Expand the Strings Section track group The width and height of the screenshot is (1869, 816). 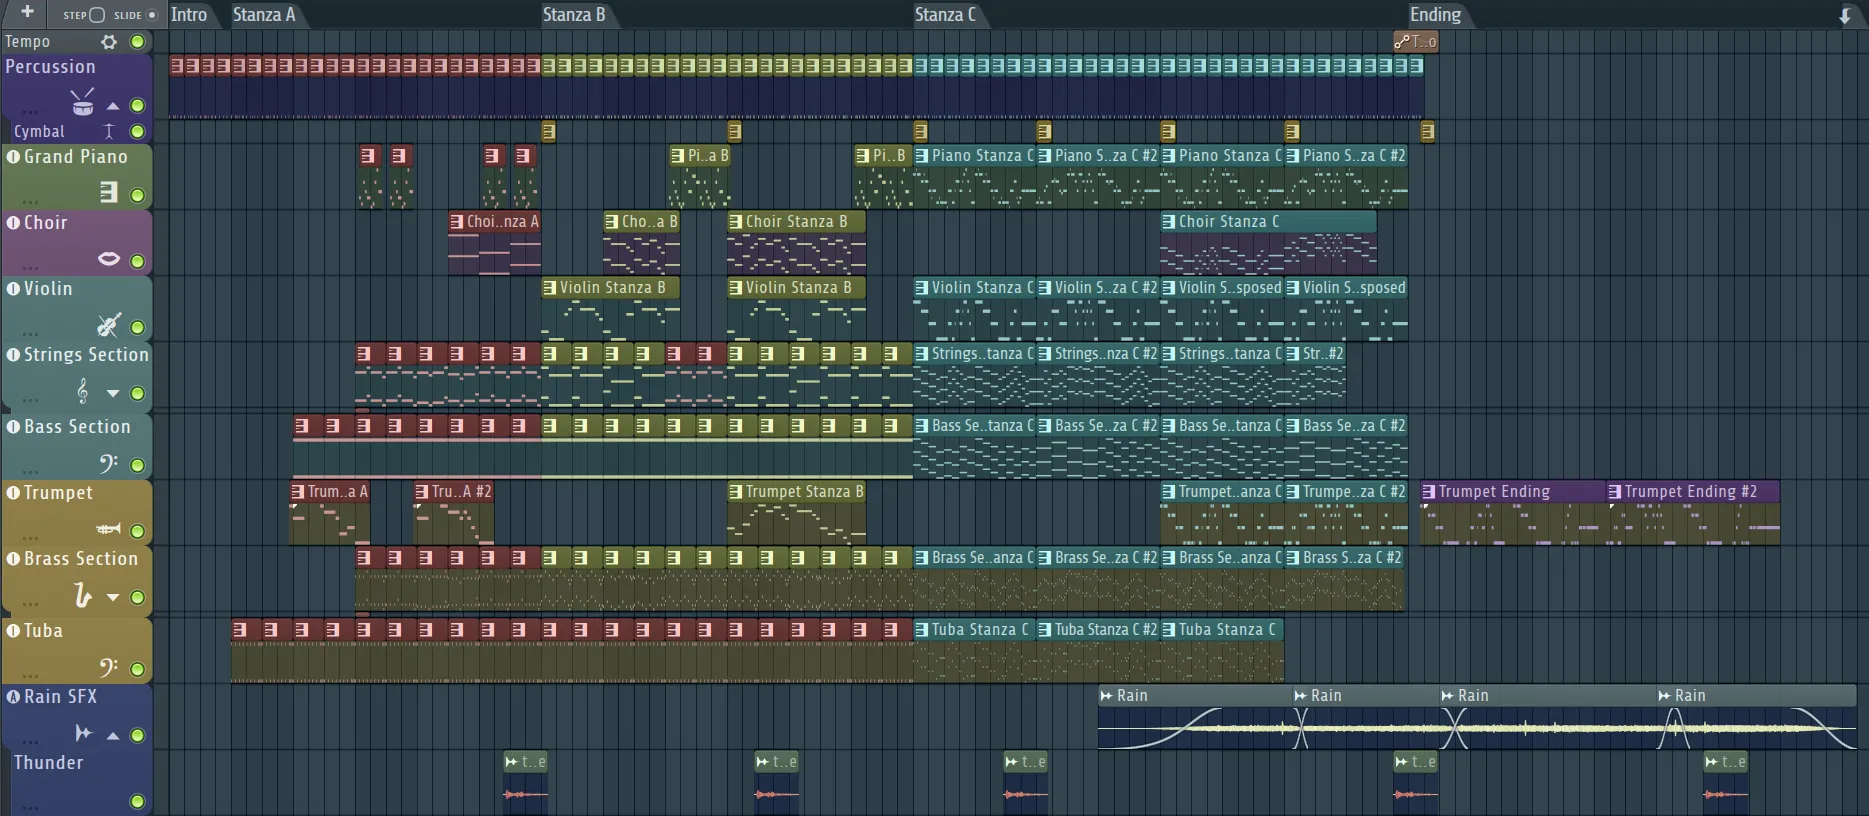tap(113, 394)
